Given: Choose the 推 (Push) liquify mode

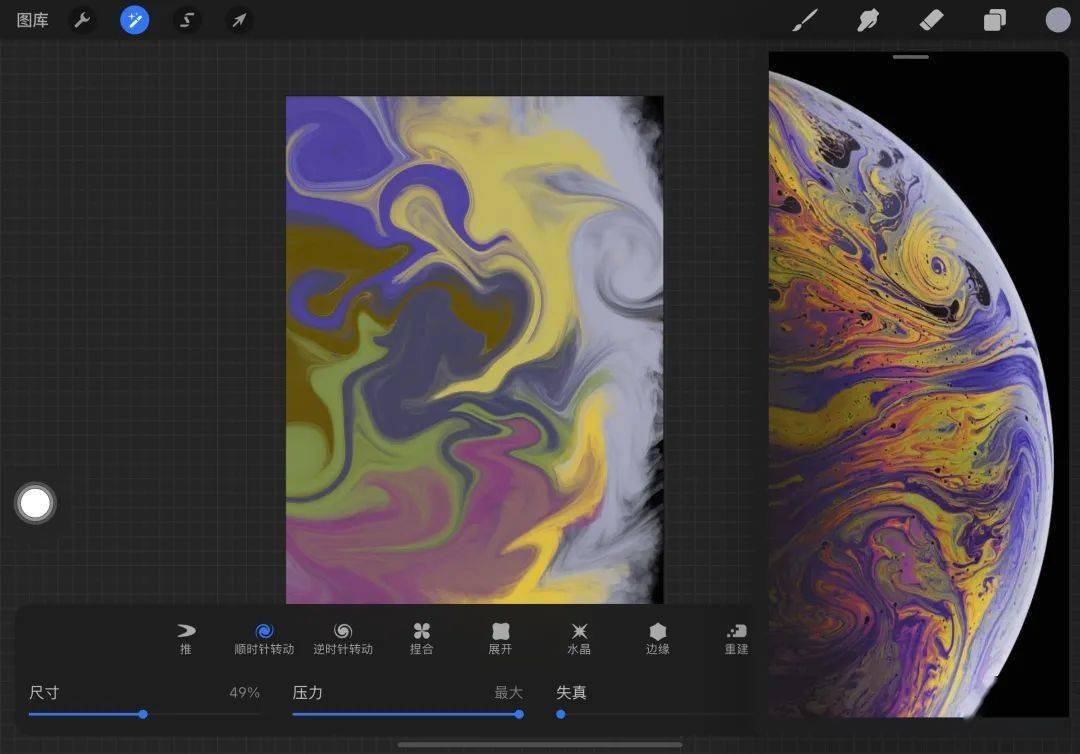Looking at the screenshot, I should 186,639.
